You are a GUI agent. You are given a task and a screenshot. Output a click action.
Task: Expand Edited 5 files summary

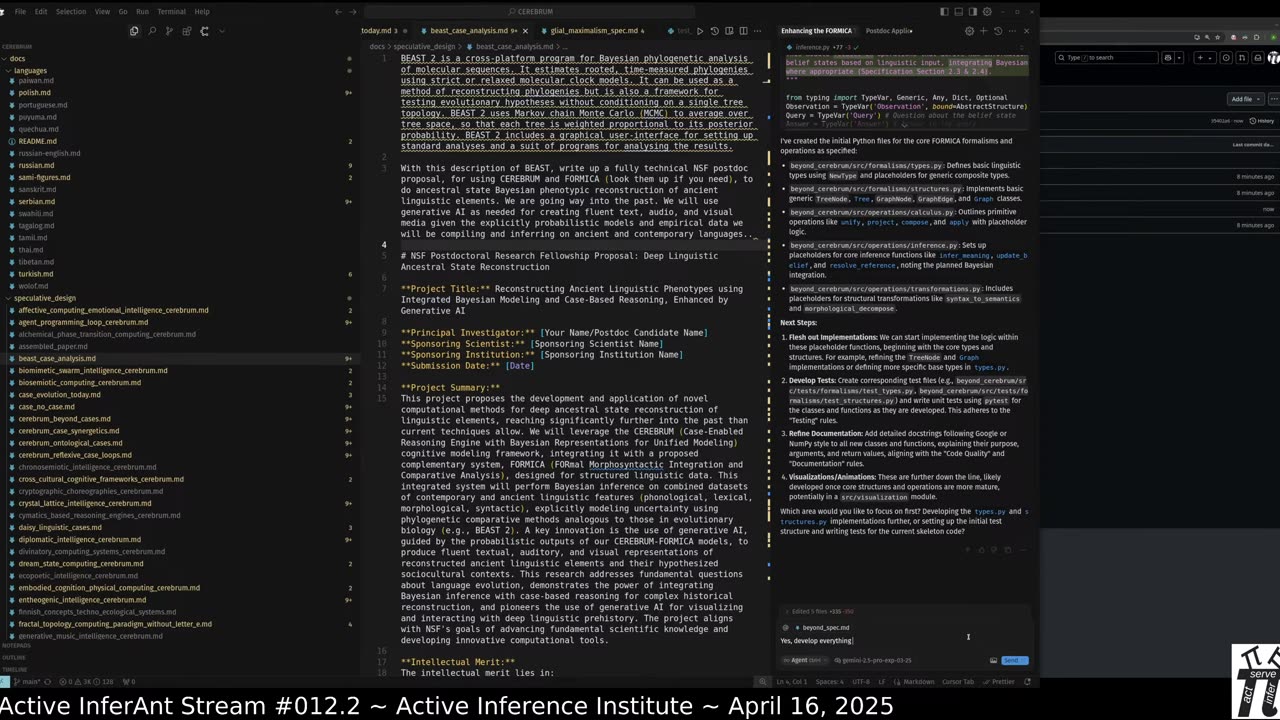click(x=822, y=611)
